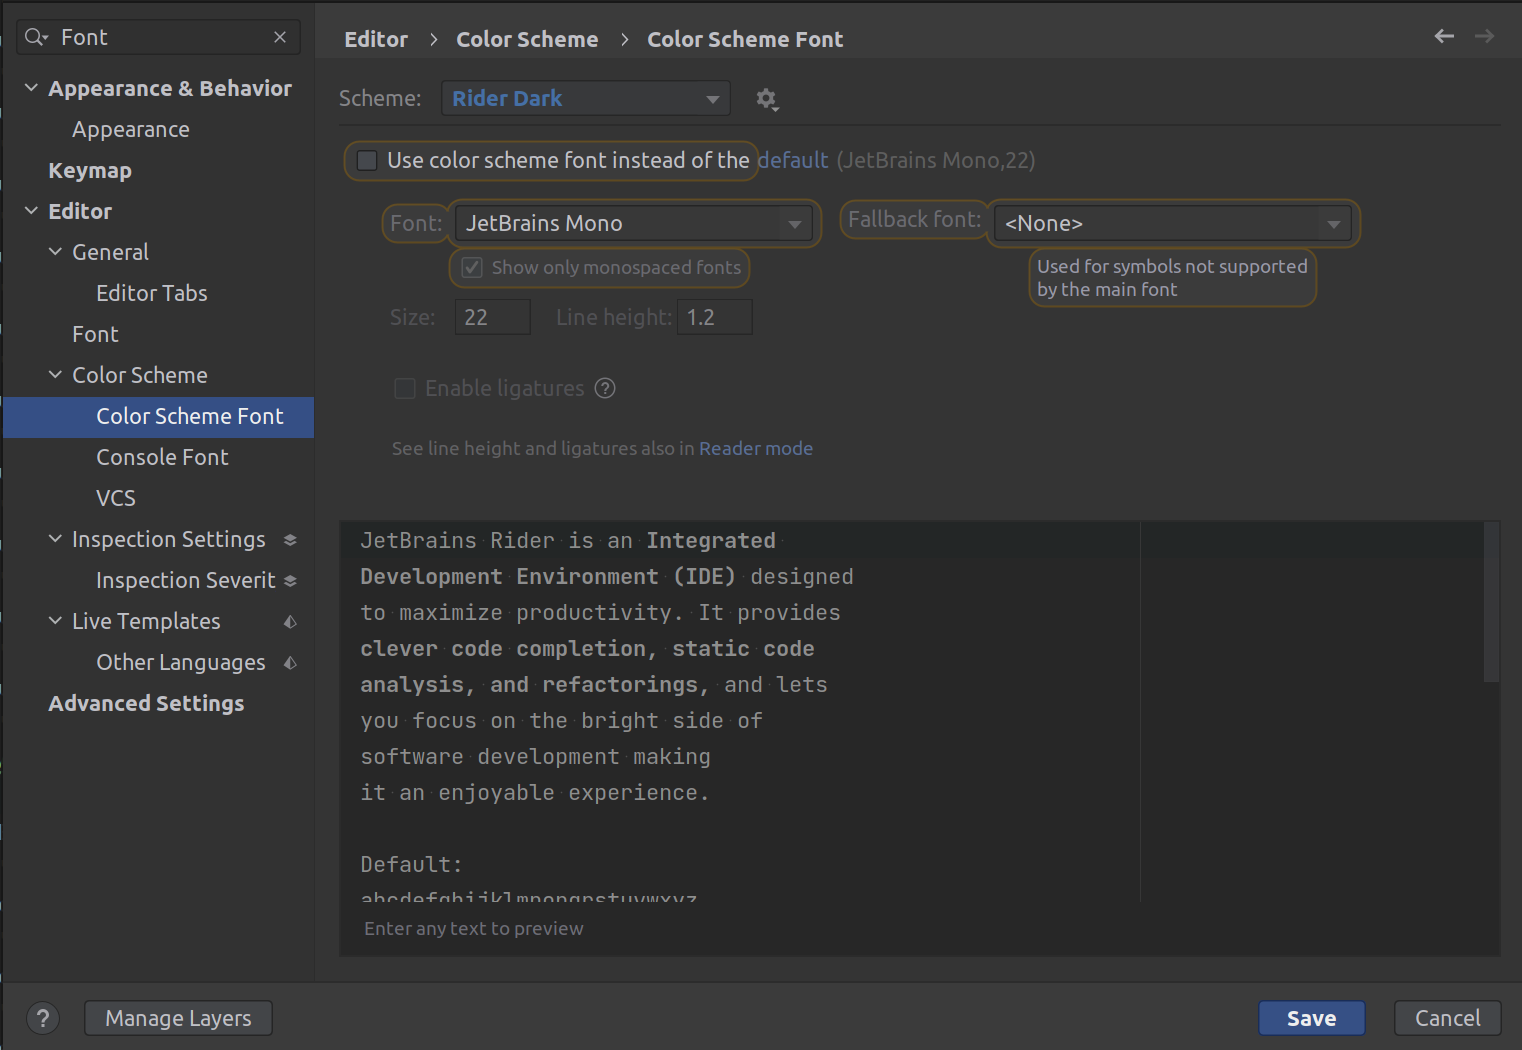Select Editor Tabs settings page
The height and width of the screenshot is (1050, 1522).
tap(152, 293)
